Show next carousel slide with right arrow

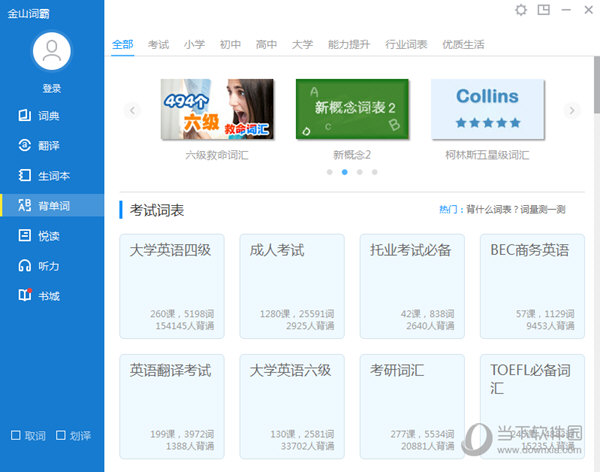click(x=572, y=111)
